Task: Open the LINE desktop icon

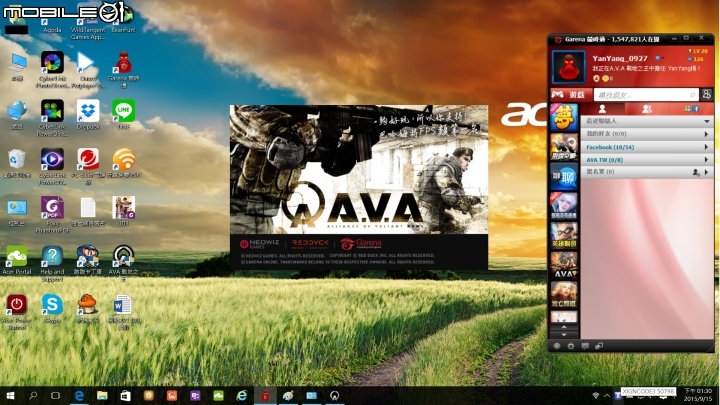Action: coord(124,115)
